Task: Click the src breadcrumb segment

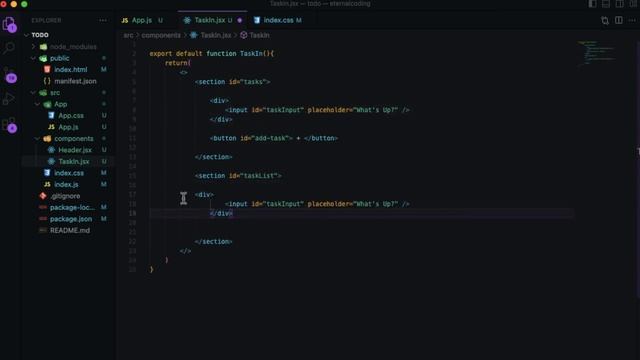Action: point(128,36)
